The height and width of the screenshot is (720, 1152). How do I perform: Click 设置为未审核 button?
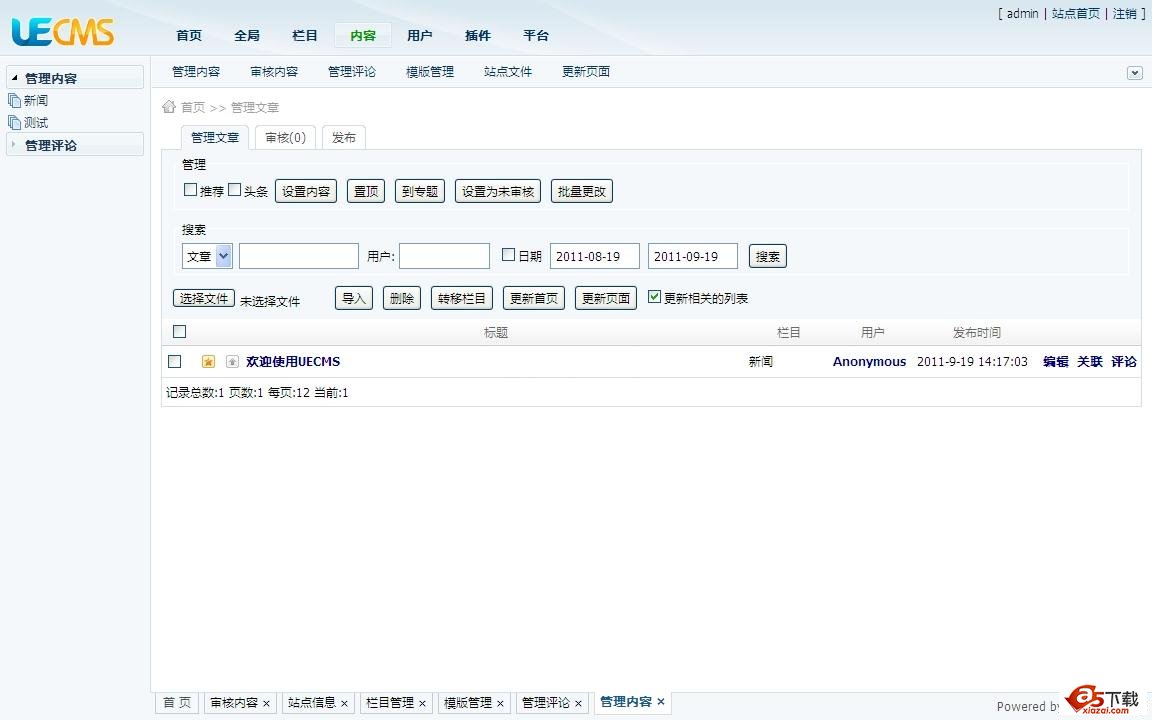click(498, 191)
